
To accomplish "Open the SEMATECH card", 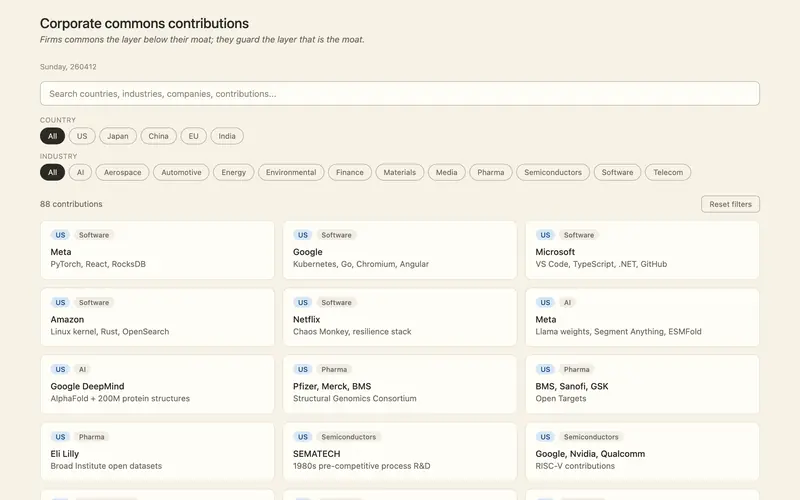I will coord(399,452).
